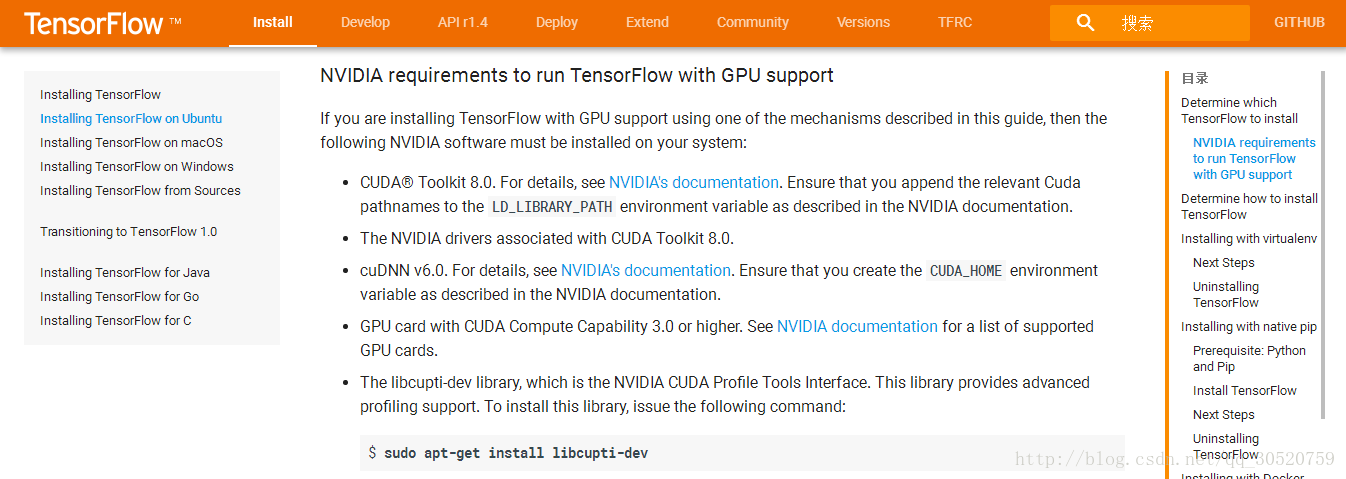Image resolution: width=1346 pixels, height=479 pixels.
Task: Jump to Prerequisite: Python and Pip
Action: click(x=1249, y=359)
